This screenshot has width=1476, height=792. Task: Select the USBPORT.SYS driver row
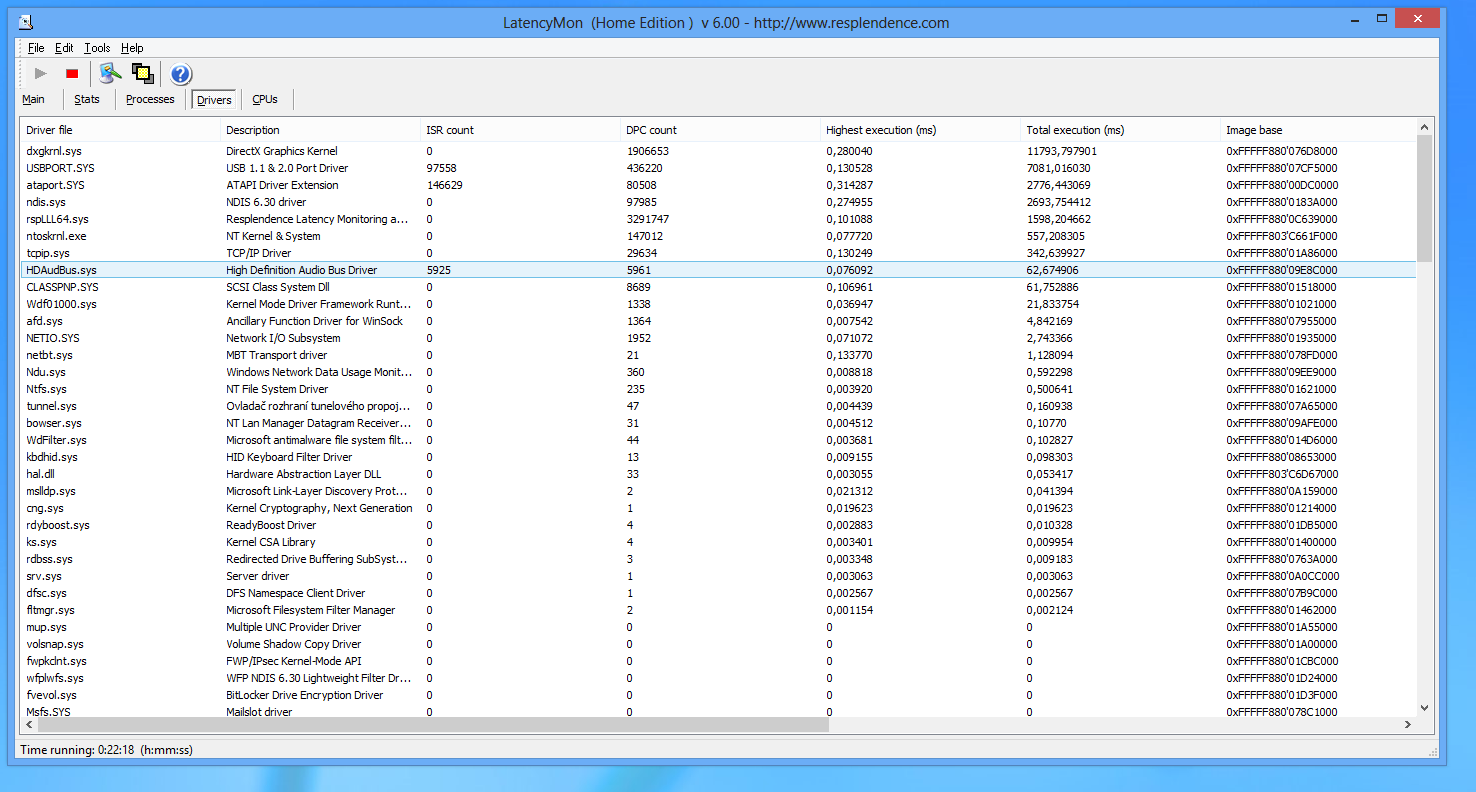pos(61,168)
